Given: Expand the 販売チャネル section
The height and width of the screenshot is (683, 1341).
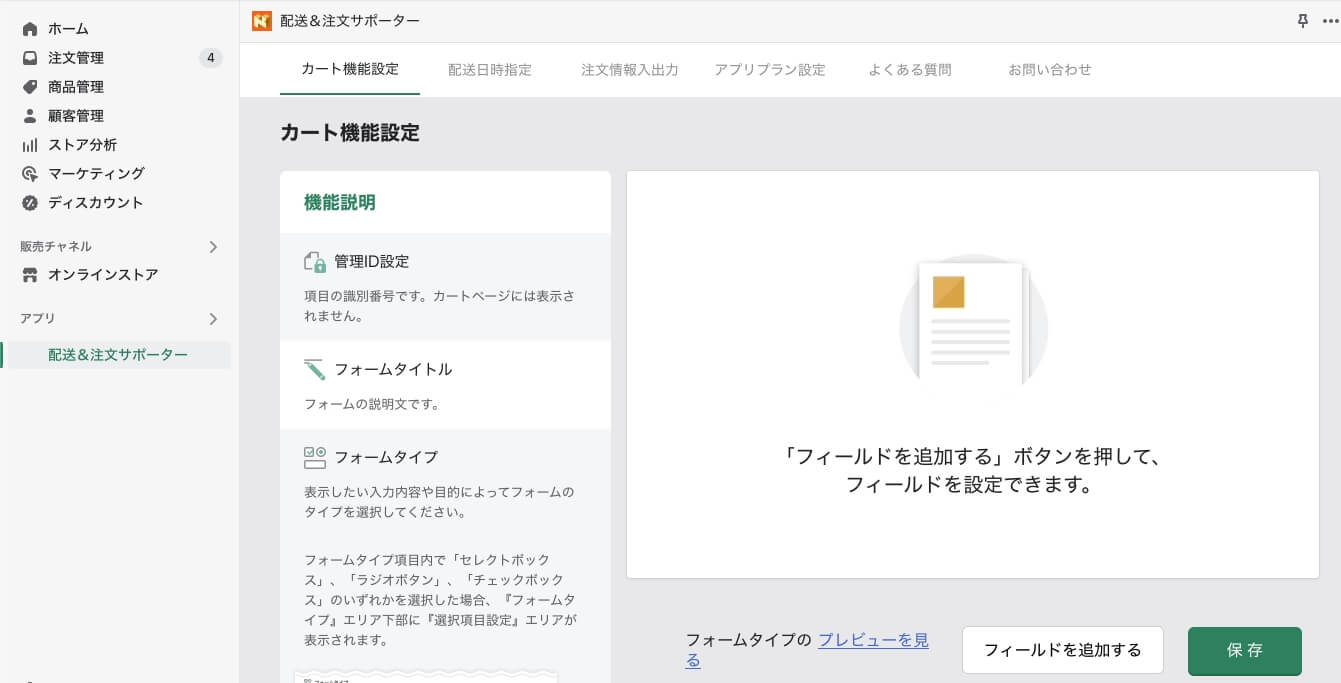Looking at the screenshot, I should (x=213, y=247).
